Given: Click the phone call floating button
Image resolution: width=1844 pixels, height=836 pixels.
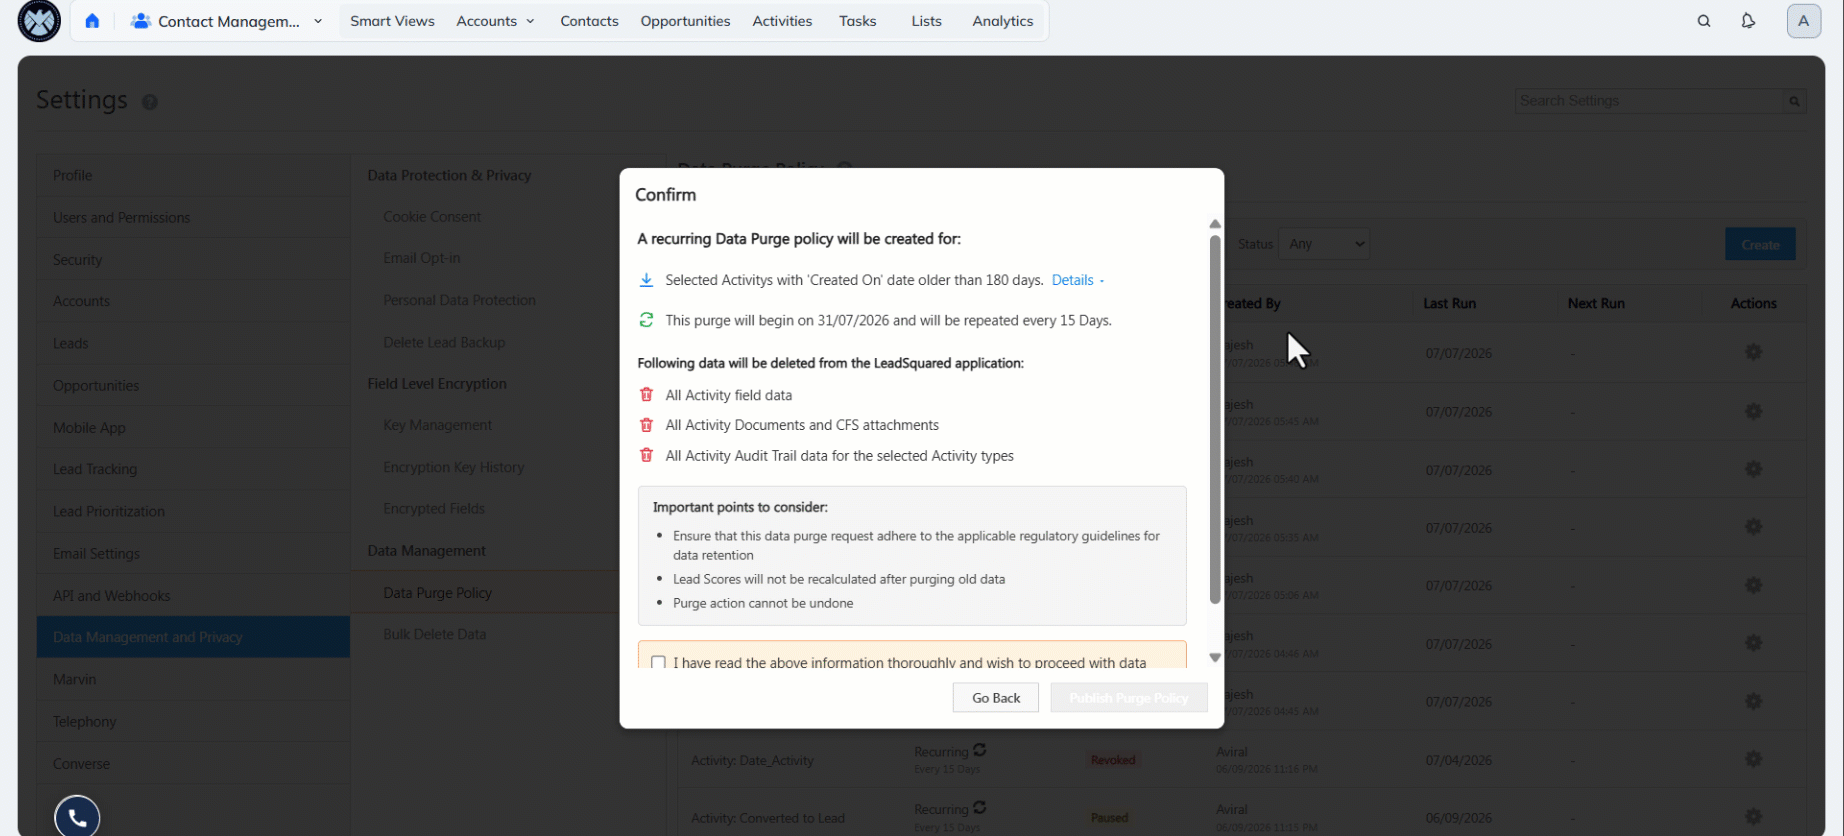Looking at the screenshot, I should coord(77,817).
